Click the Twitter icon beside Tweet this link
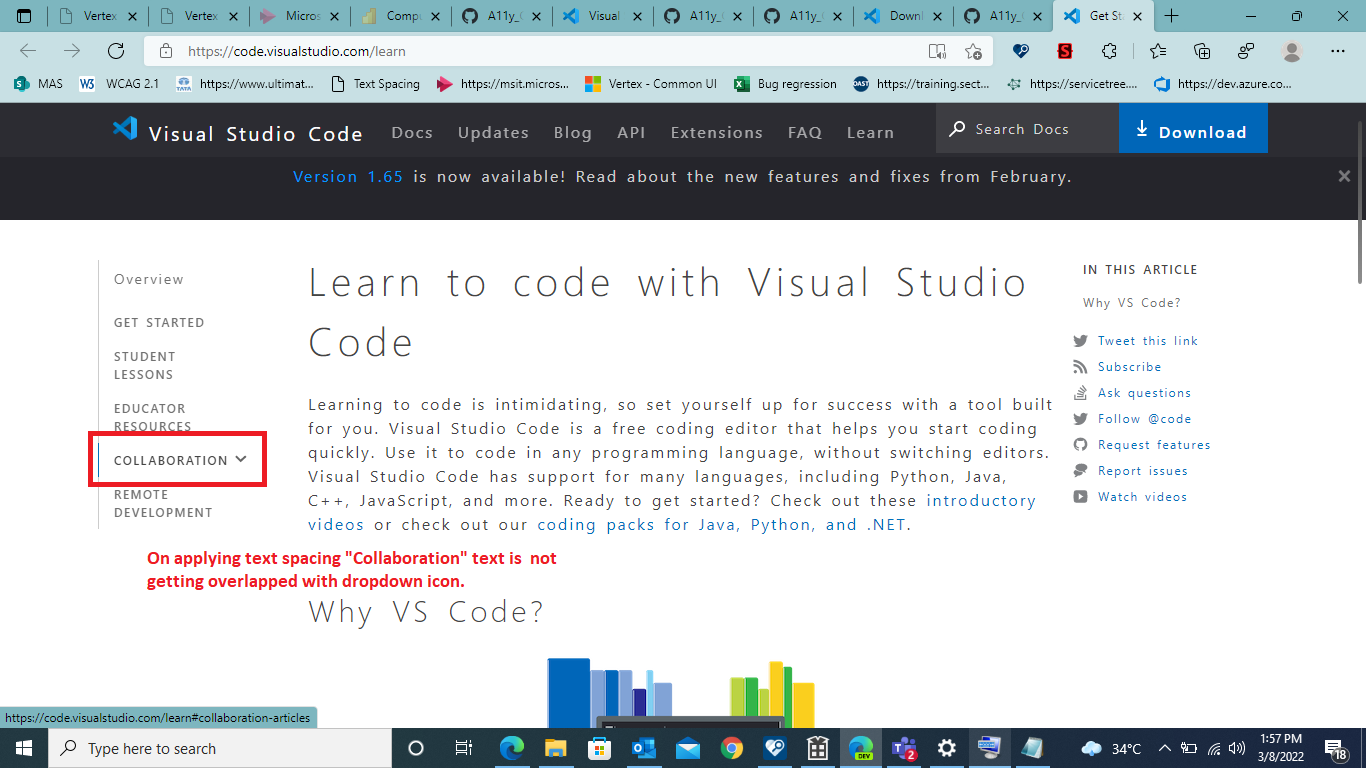This screenshot has height=768, width=1366. coord(1081,340)
